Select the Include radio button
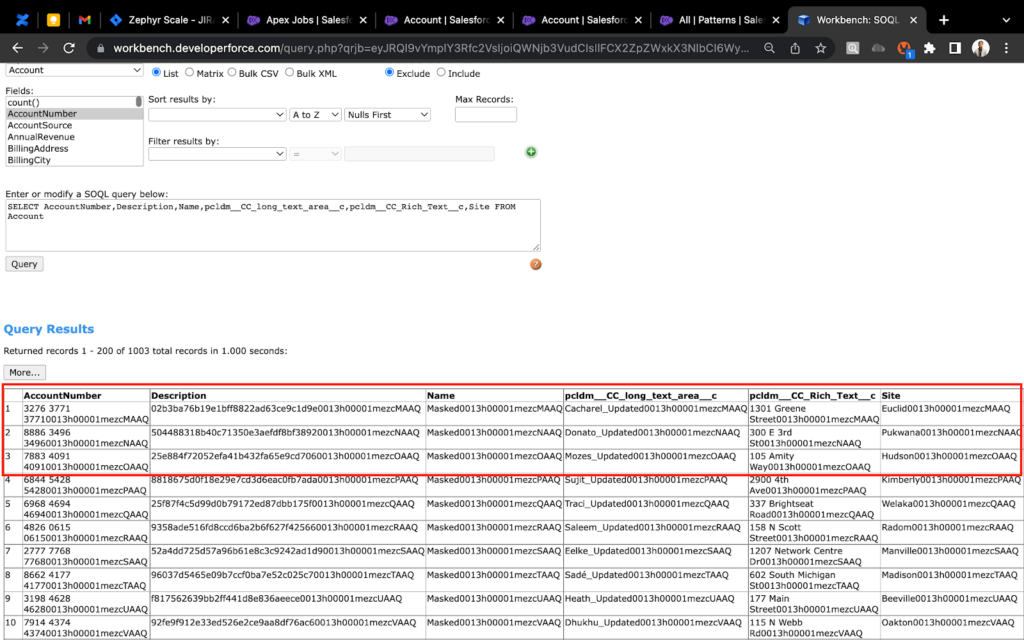 tap(439, 72)
